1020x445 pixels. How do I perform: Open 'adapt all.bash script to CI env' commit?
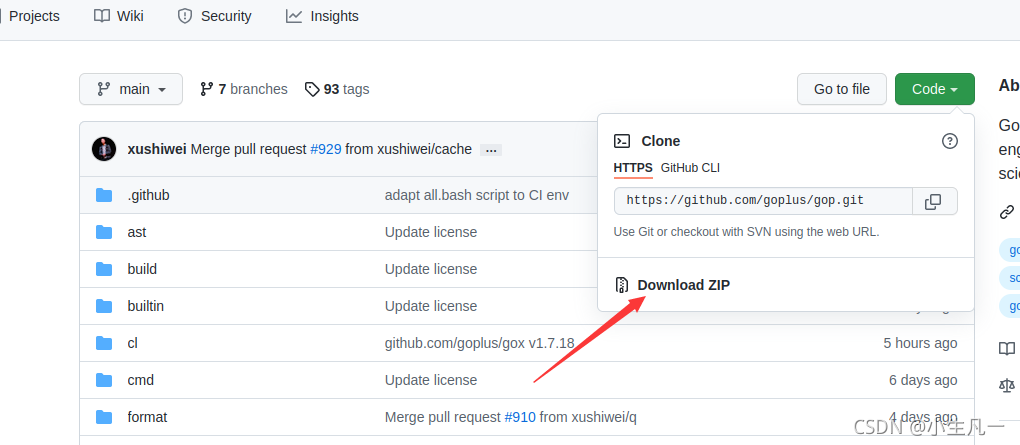[x=477, y=195]
